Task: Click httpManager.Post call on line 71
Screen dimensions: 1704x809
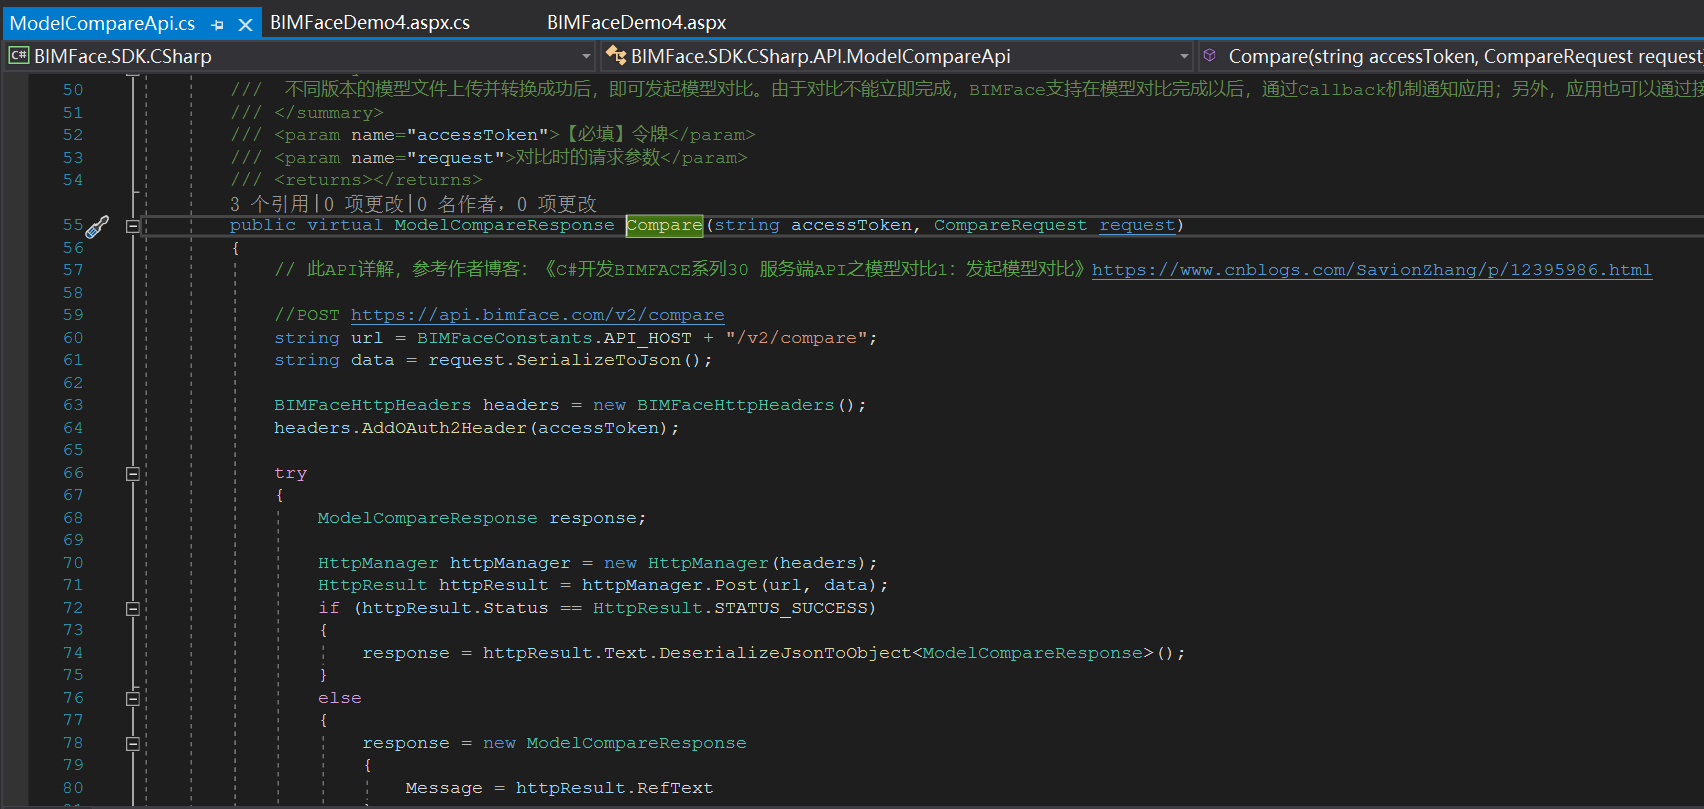Action: (669, 585)
